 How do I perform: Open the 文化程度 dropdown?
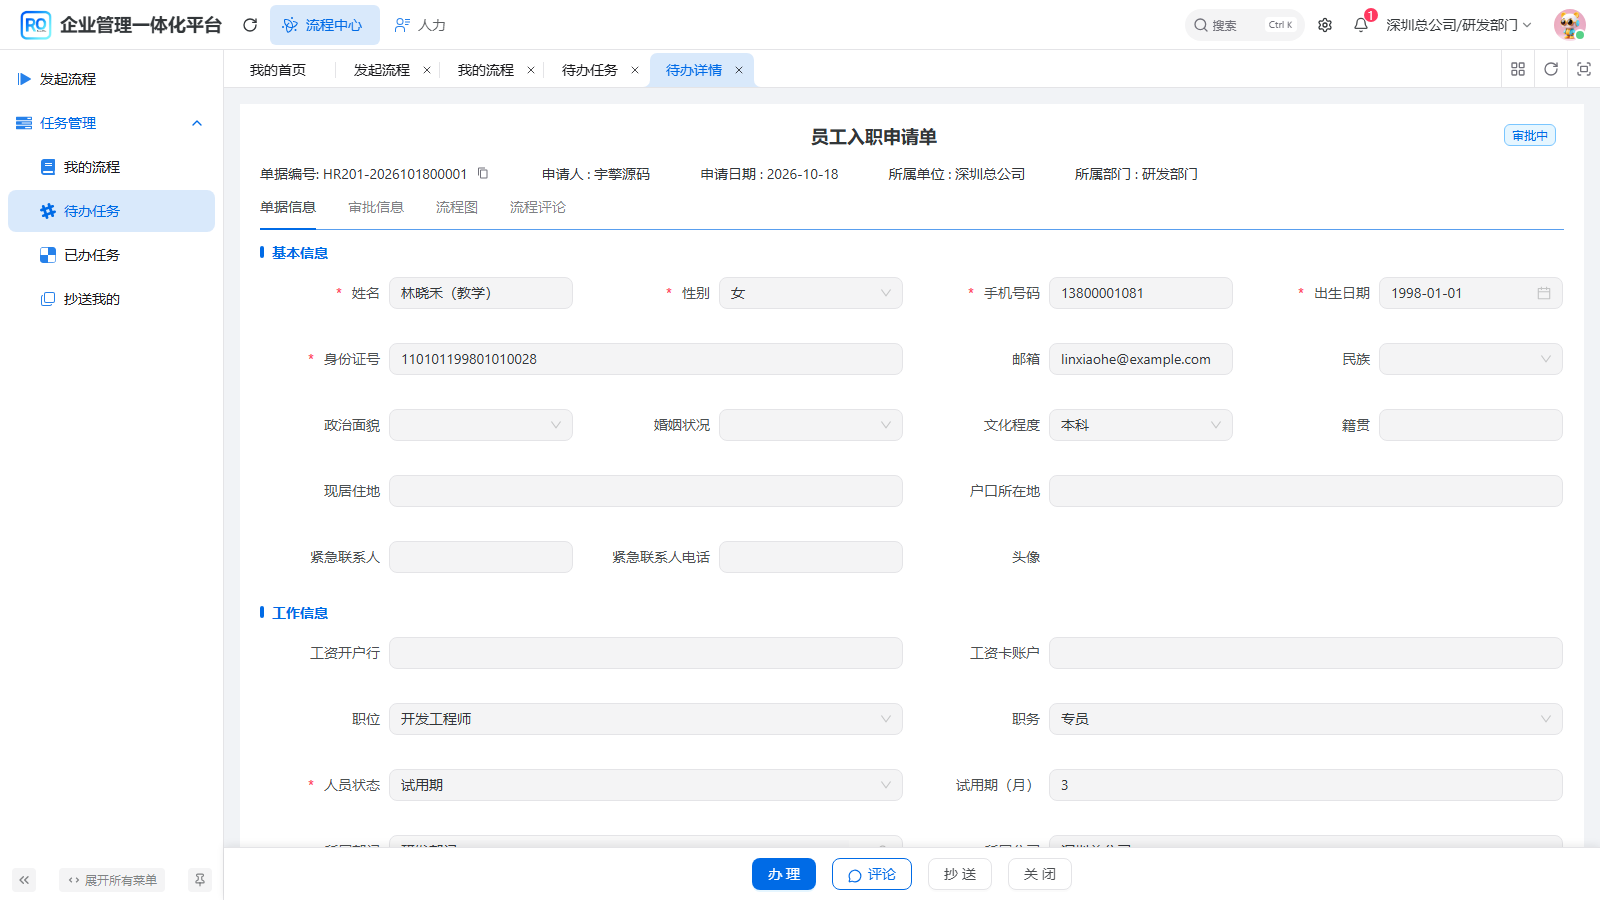point(1141,425)
